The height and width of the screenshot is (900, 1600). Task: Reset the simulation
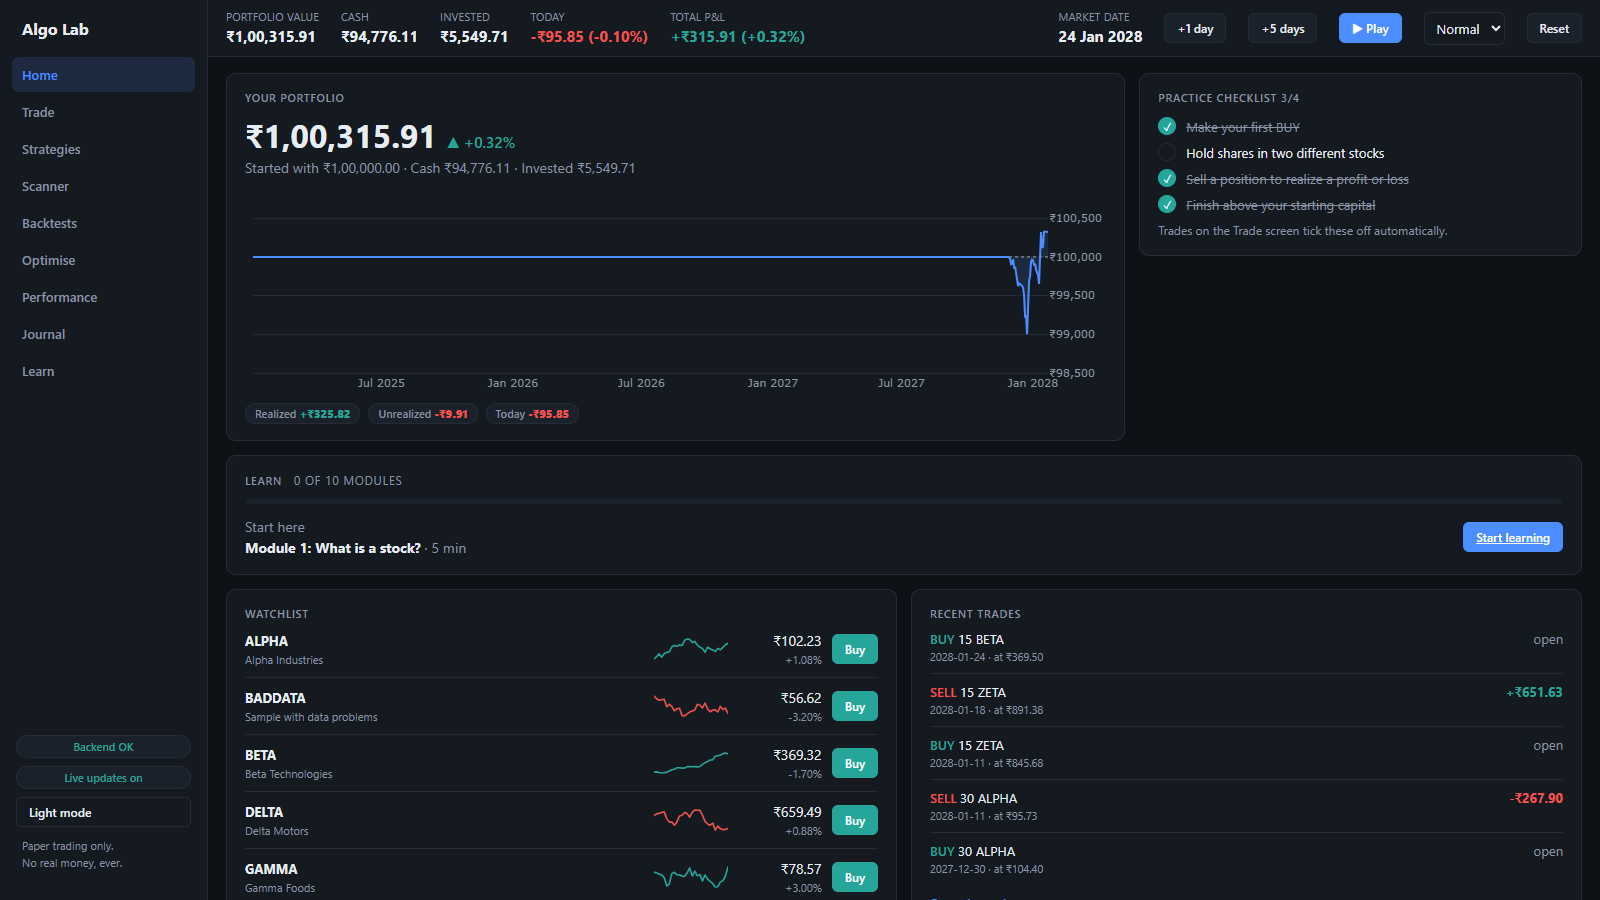[1554, 29]
